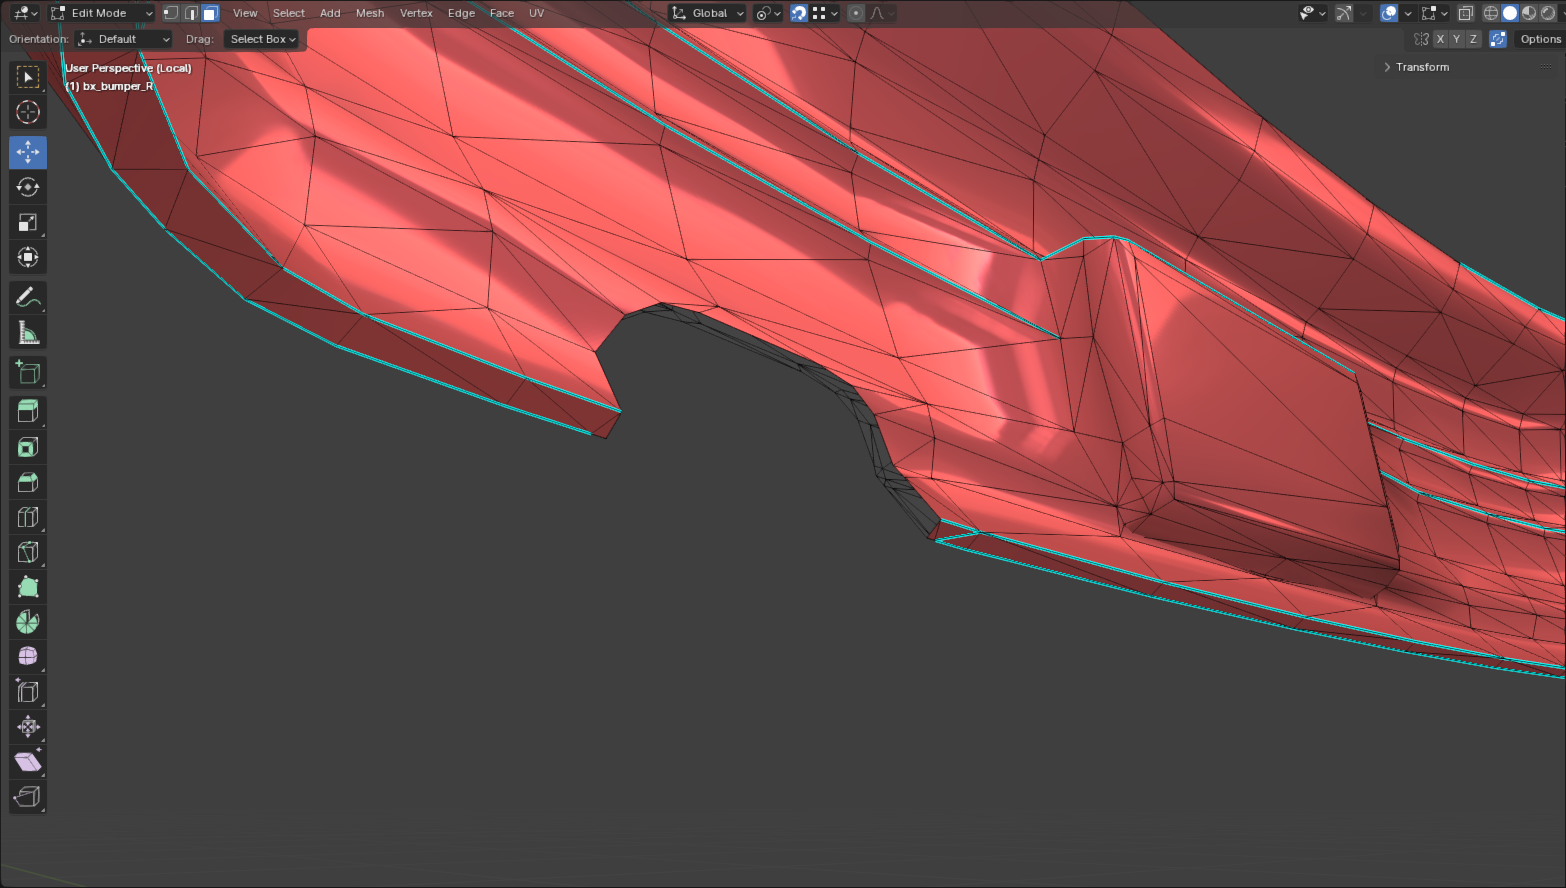Toggle snapping magnet on or off
This screenshot has width=1566, height=888.
coord(798,13)
